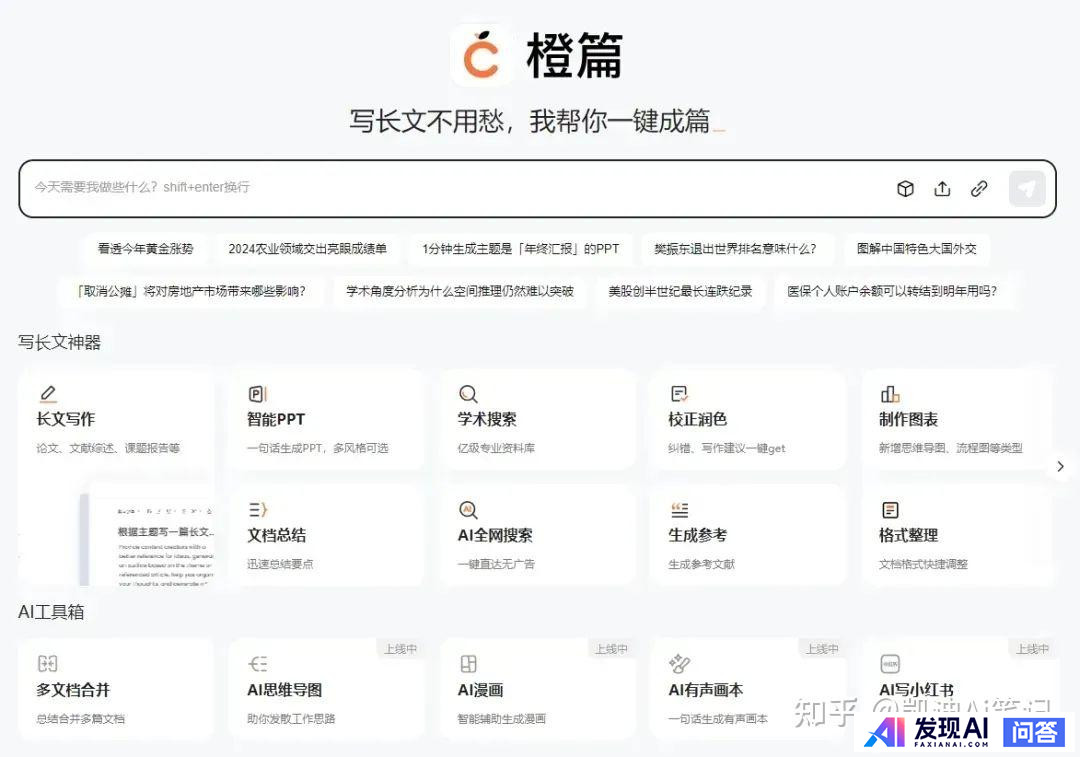Screen dimensions: 1080x757
Task: Open the 格式整理 tool card
Action: 957,535
